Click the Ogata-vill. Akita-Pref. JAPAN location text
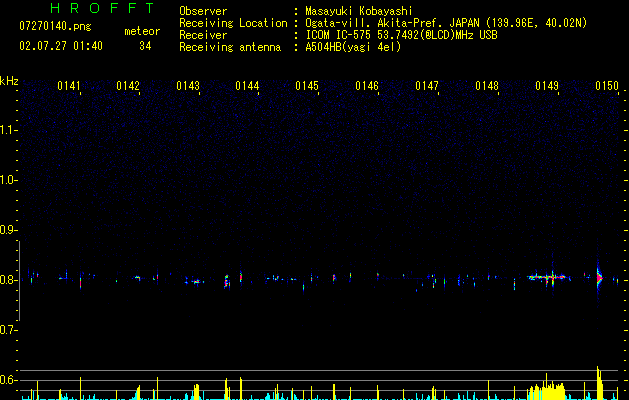The height and width of the screenshot is (400, 629). pos(446,23)
